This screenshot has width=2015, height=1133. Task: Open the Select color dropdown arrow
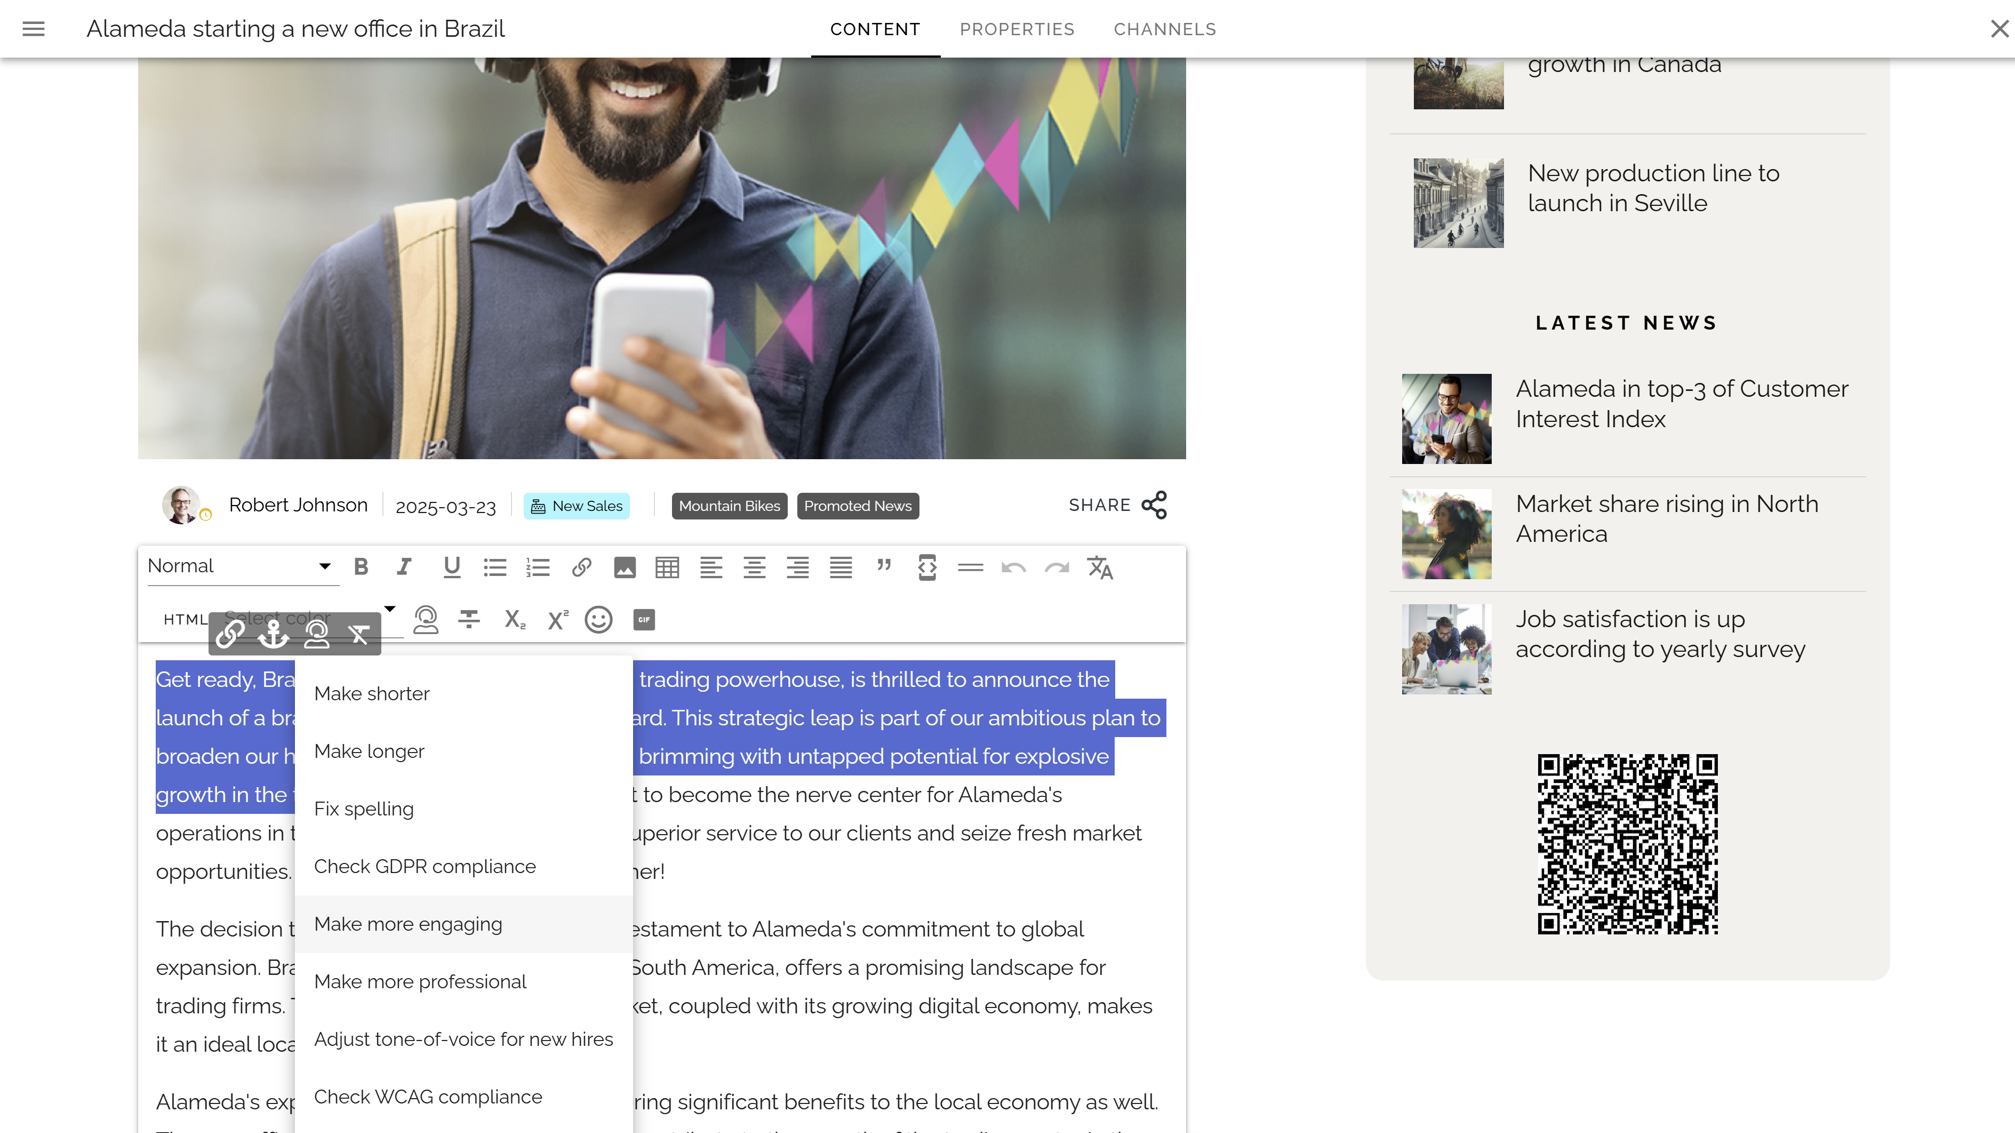tap(390, 610)
